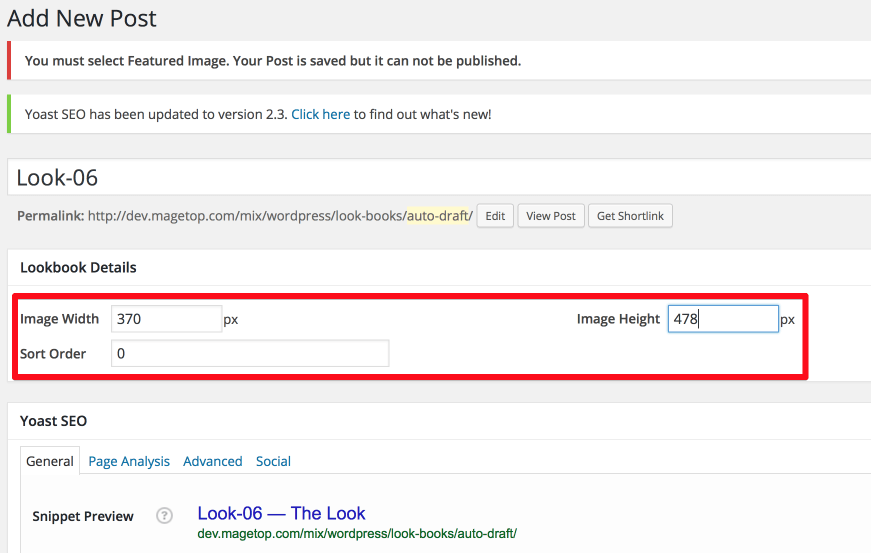The height and width of the screenshot is (553, 871).
Task: Click the Snippet Preview label
Action: point(83,516)
